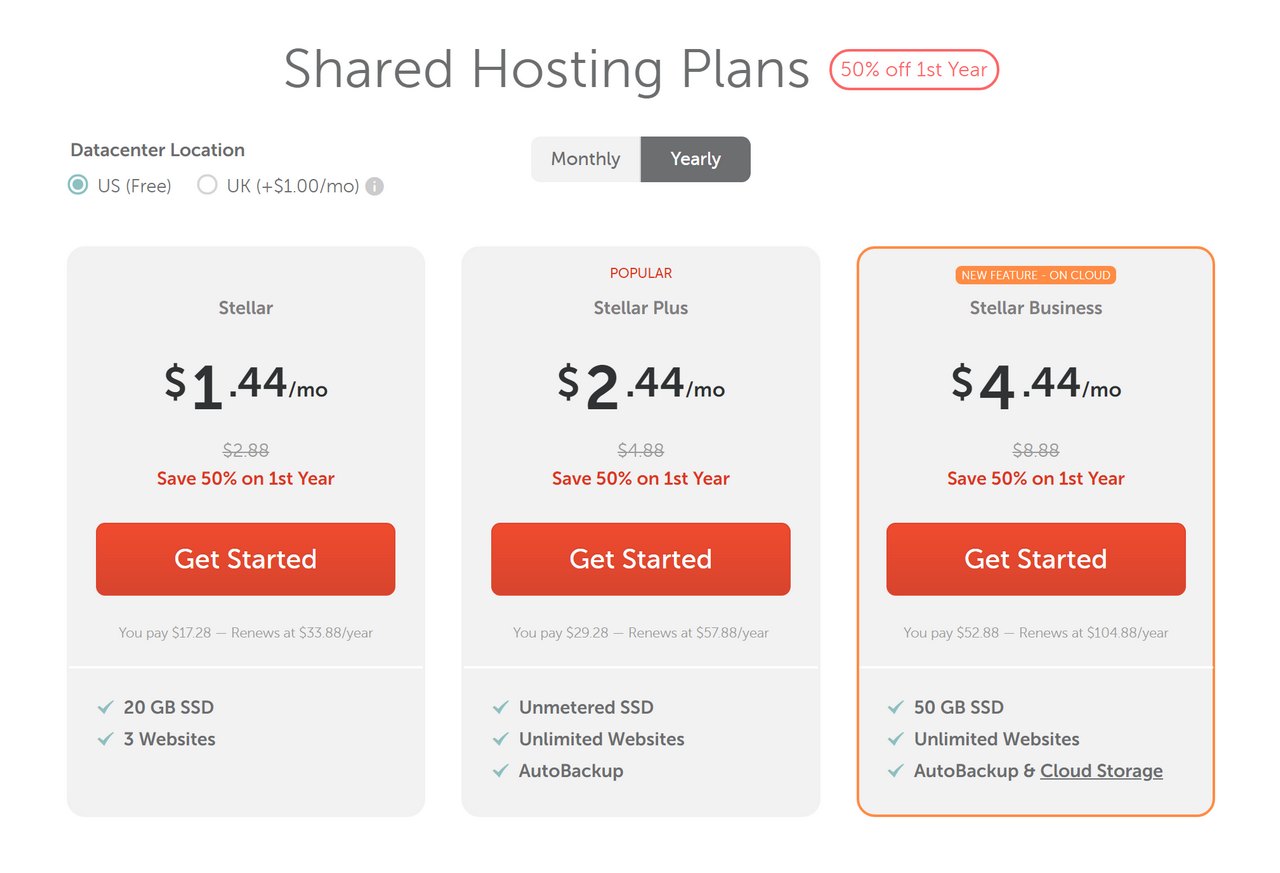Click the checkmark beside AutoBackup in Stellar Plus

pyautogui.click(x=500, y=771)
